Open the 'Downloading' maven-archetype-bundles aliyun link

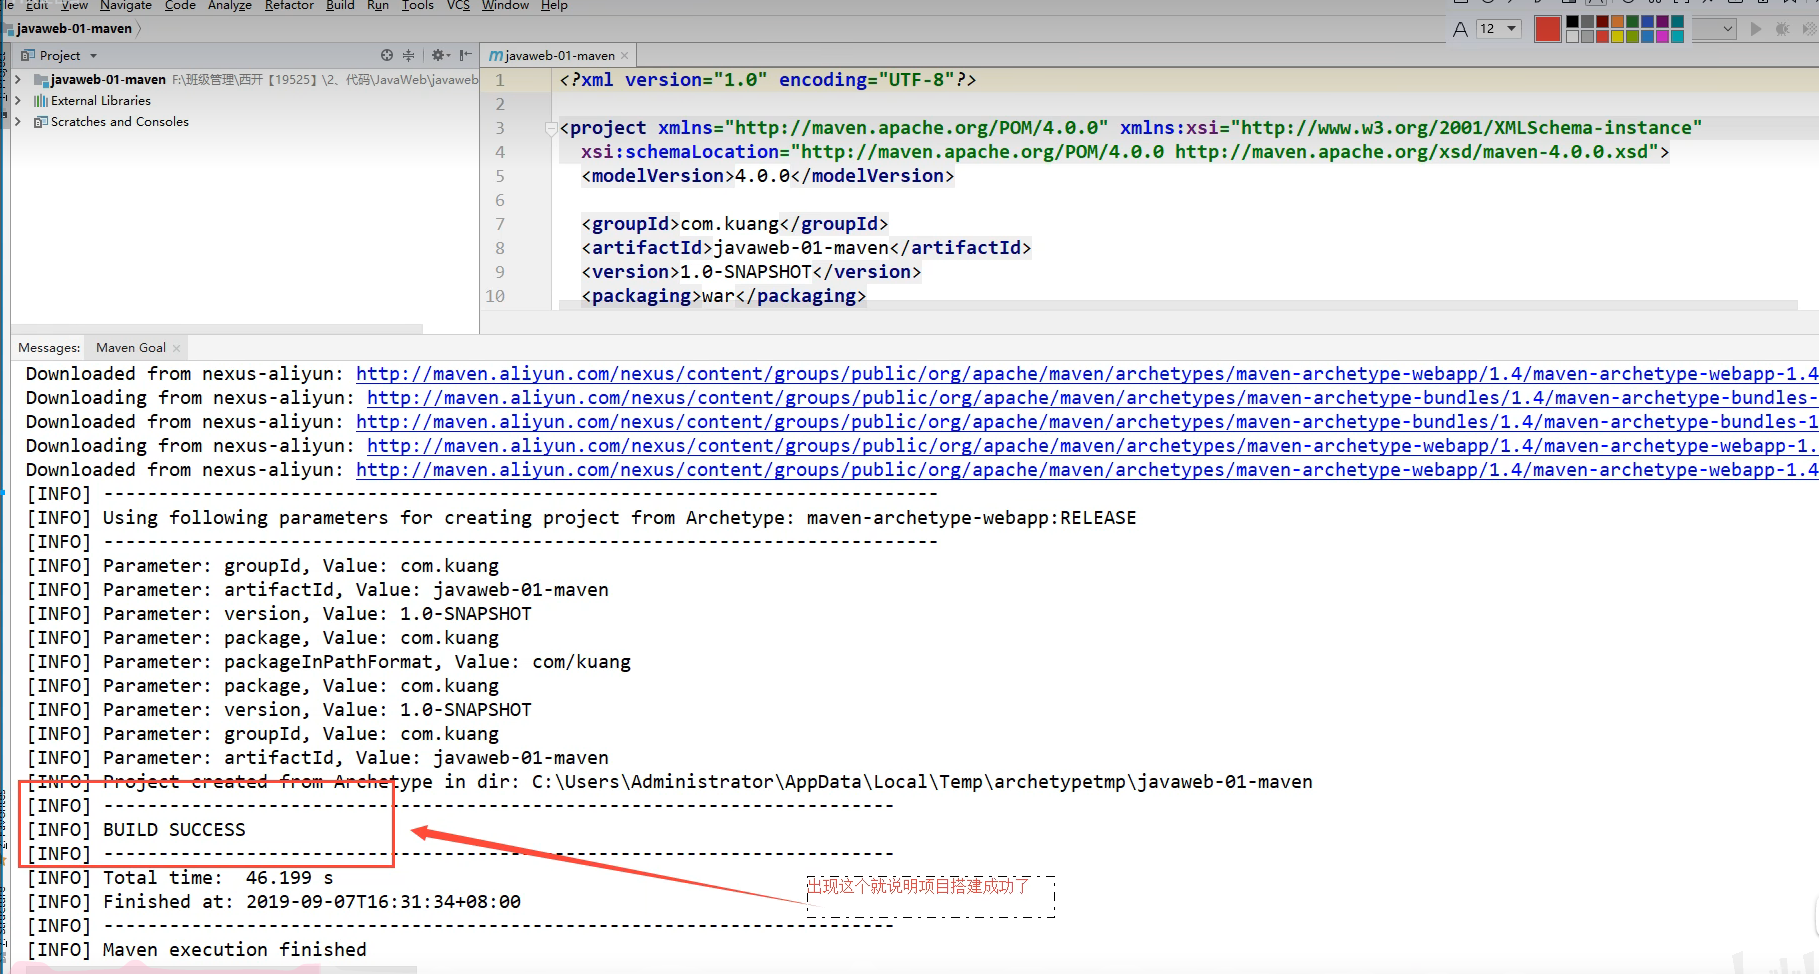click(1092, 398)
